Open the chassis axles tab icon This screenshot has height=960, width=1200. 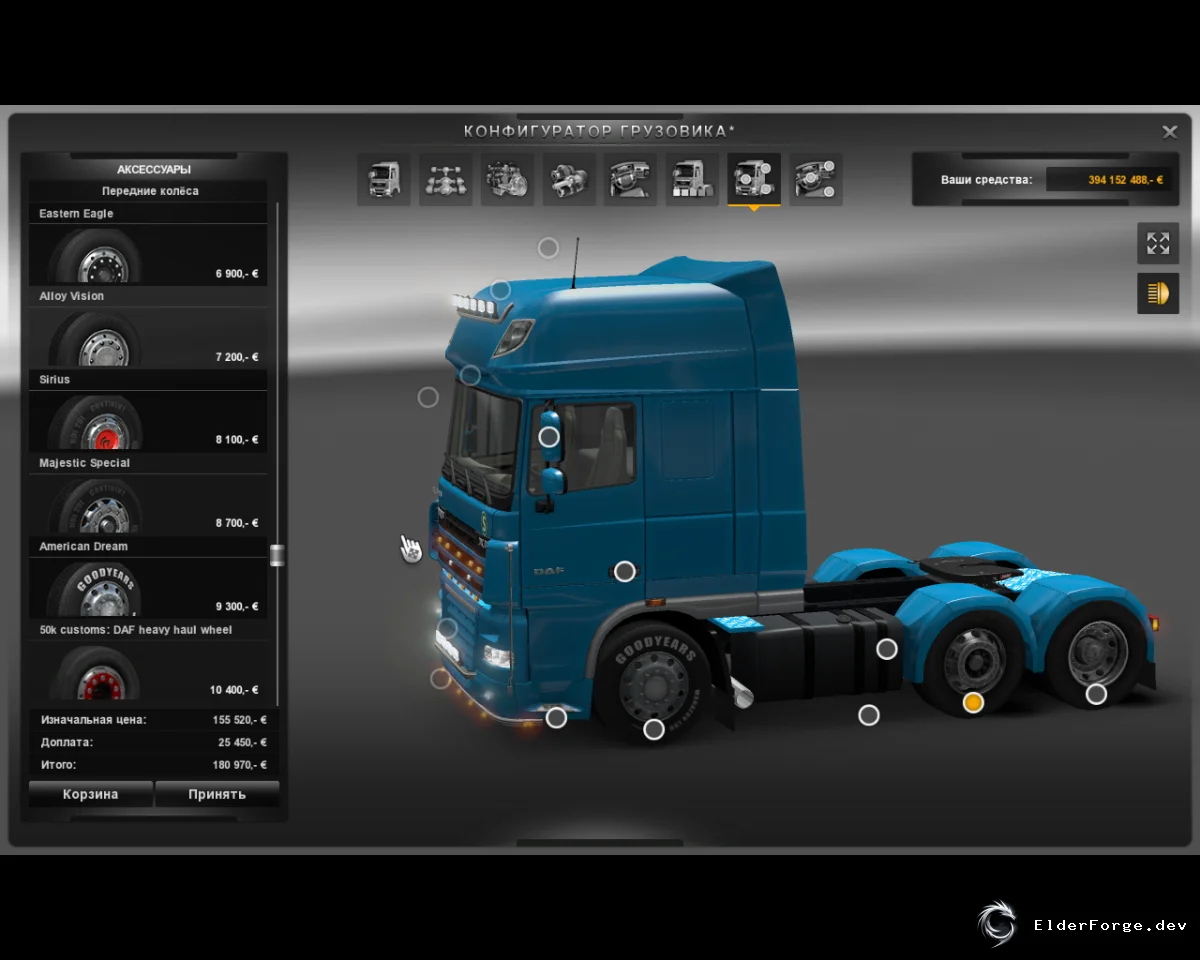click(446, 180)
